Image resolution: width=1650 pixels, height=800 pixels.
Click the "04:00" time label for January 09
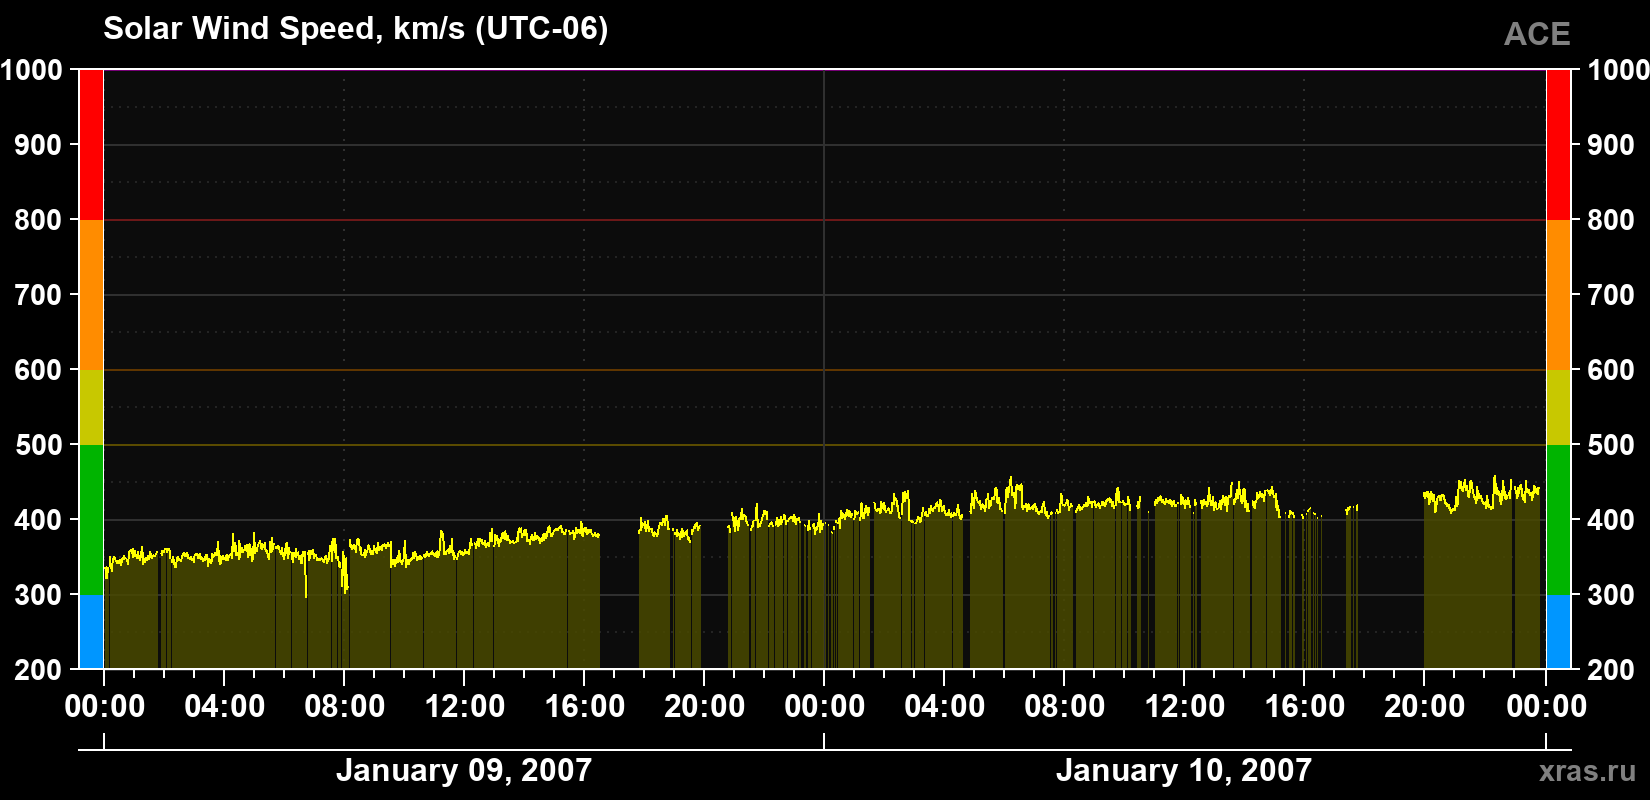click(225, 707)
